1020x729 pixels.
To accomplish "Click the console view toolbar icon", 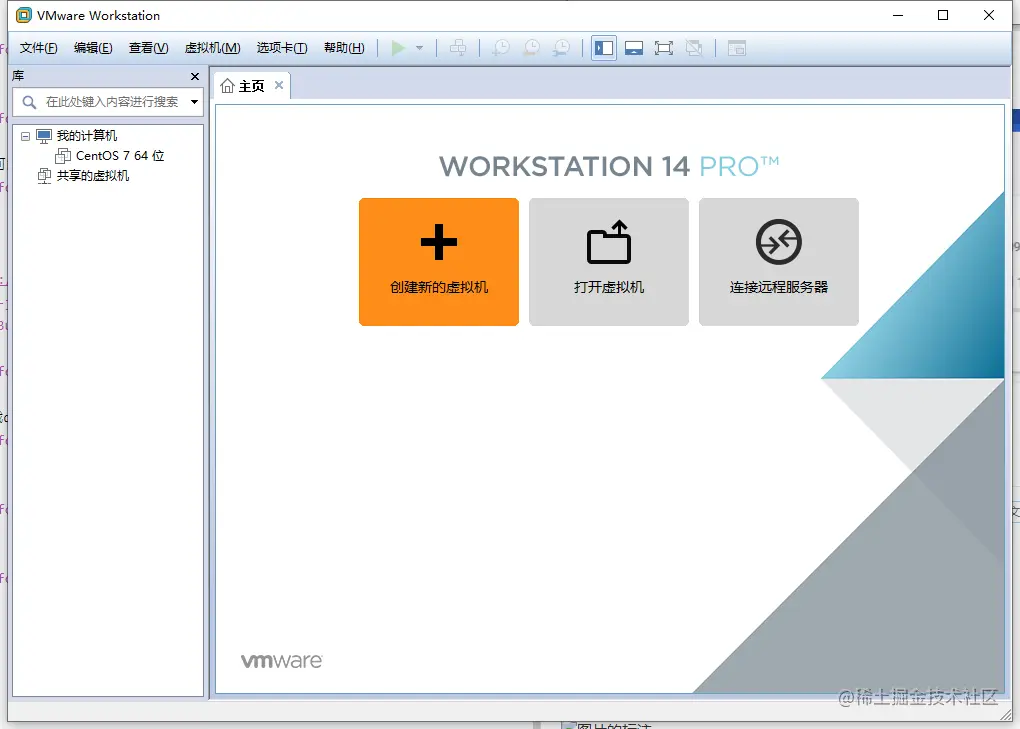I will [x=736, y=48].
